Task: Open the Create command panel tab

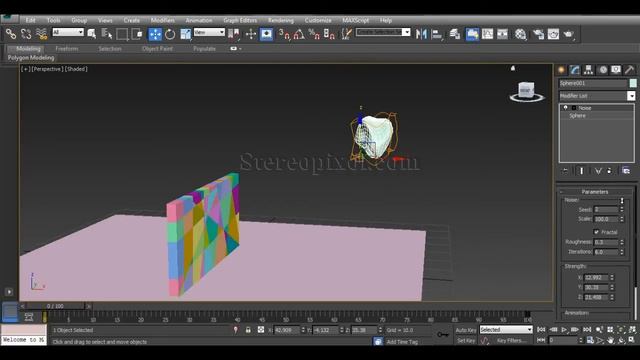Action: pyautogui.click(x=561, y=70)
